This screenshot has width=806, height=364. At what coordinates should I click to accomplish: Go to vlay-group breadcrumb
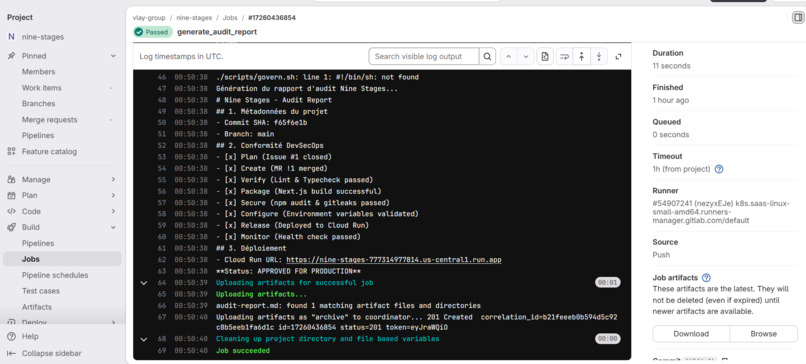click(149, 17)
